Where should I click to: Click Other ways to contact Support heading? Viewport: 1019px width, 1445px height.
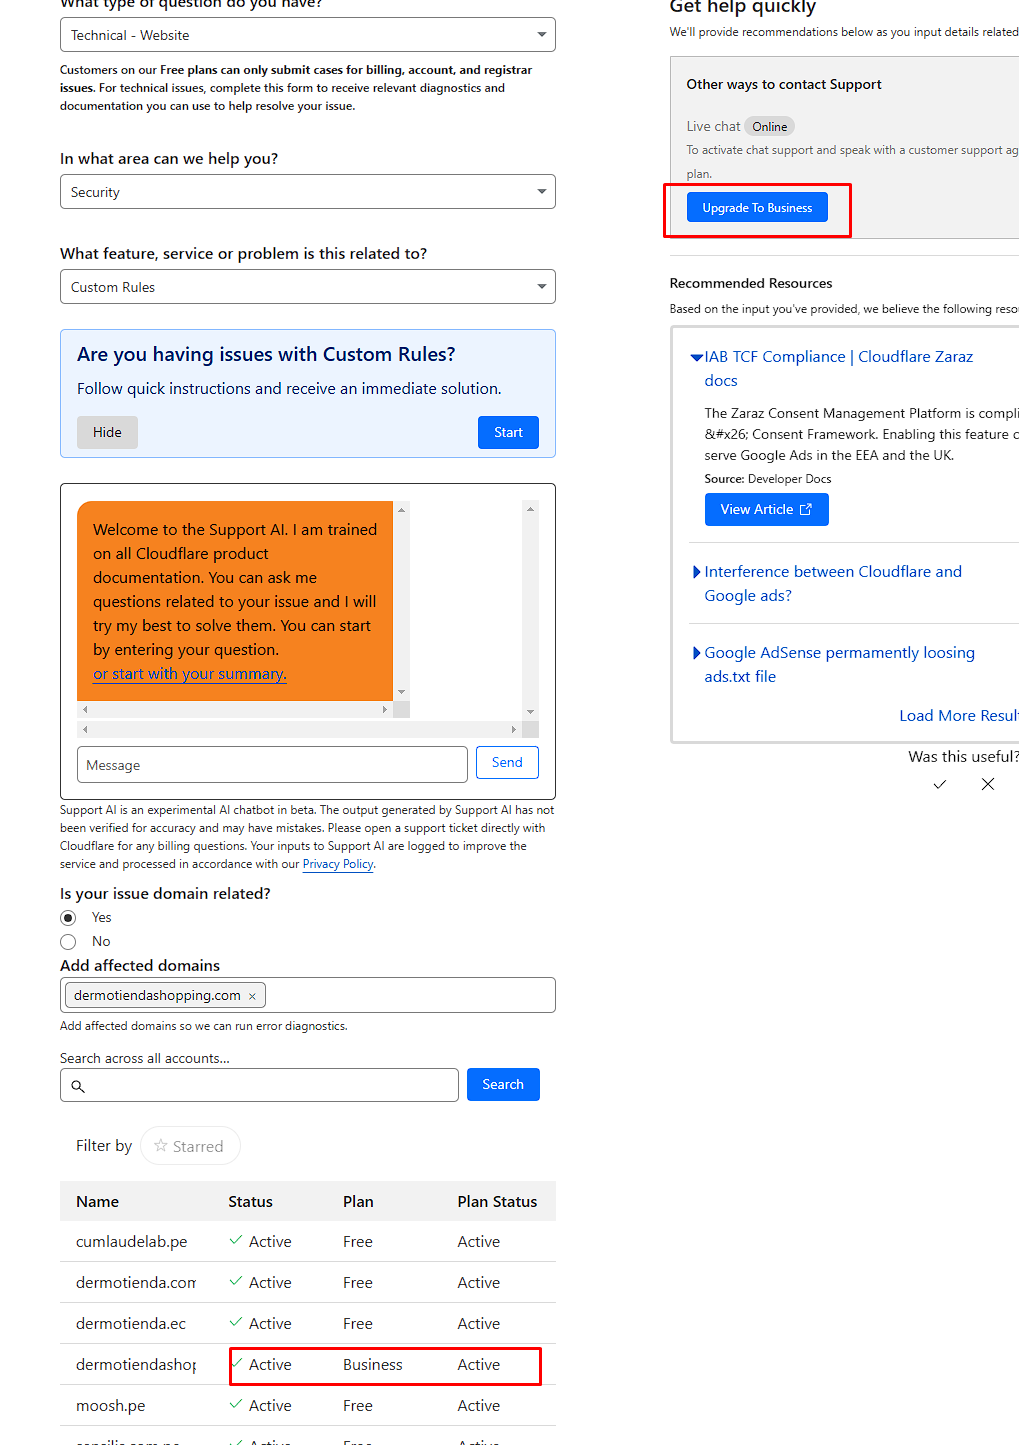coord(784,85)
